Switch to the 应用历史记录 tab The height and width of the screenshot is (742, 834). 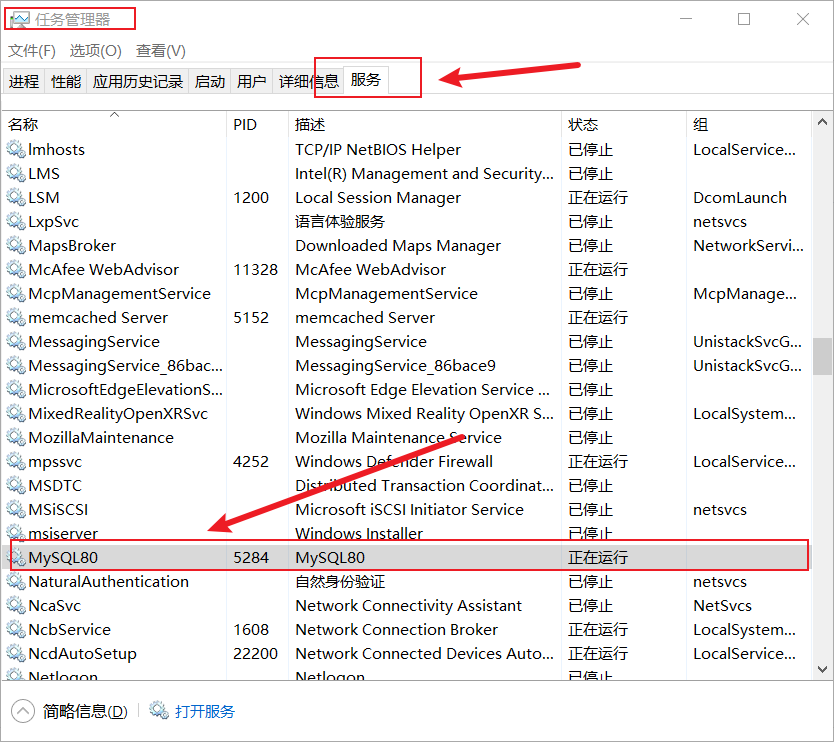coord(138,81)
